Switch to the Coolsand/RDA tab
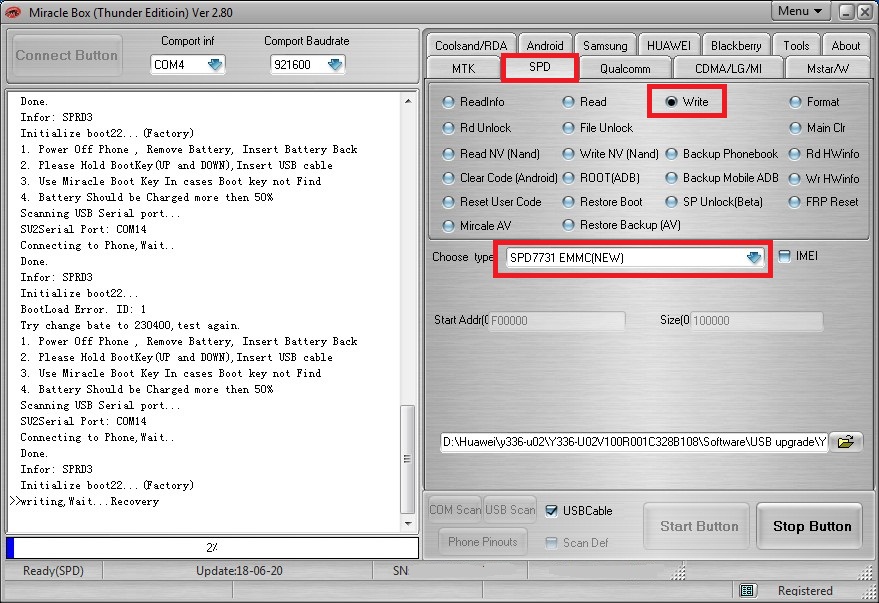Viewport: 879px width, 603px height. (x=471, y=45)
